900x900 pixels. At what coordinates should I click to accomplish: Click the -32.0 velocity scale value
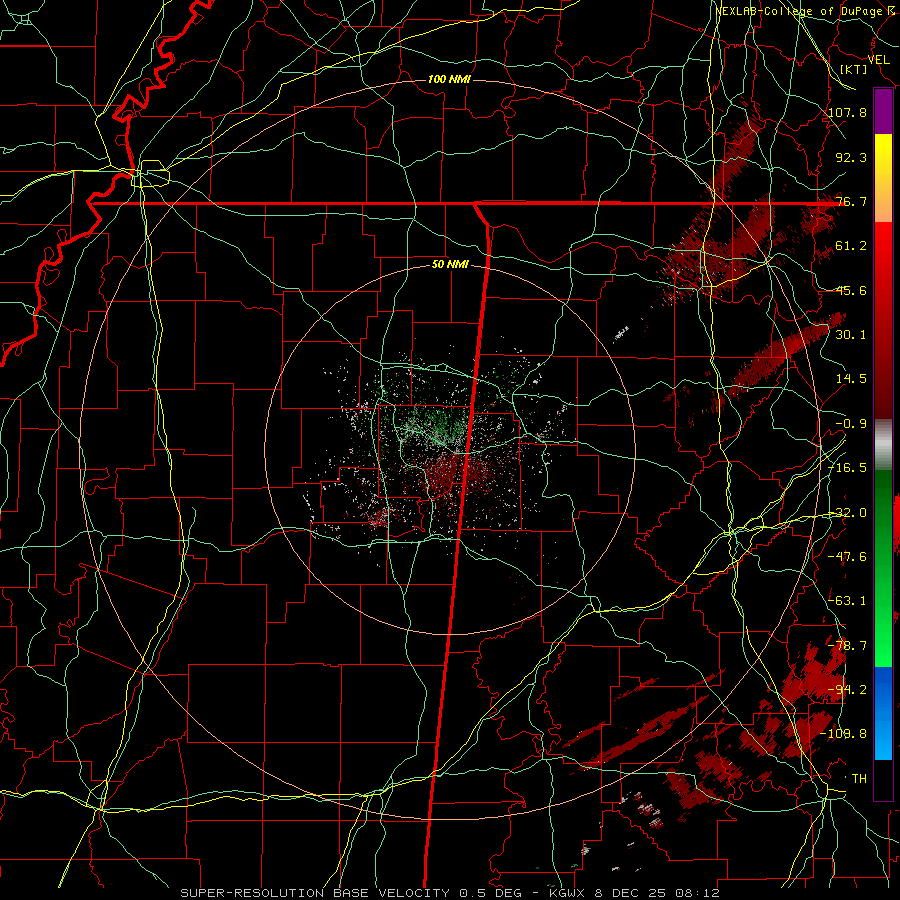click(x=847, y=513)
